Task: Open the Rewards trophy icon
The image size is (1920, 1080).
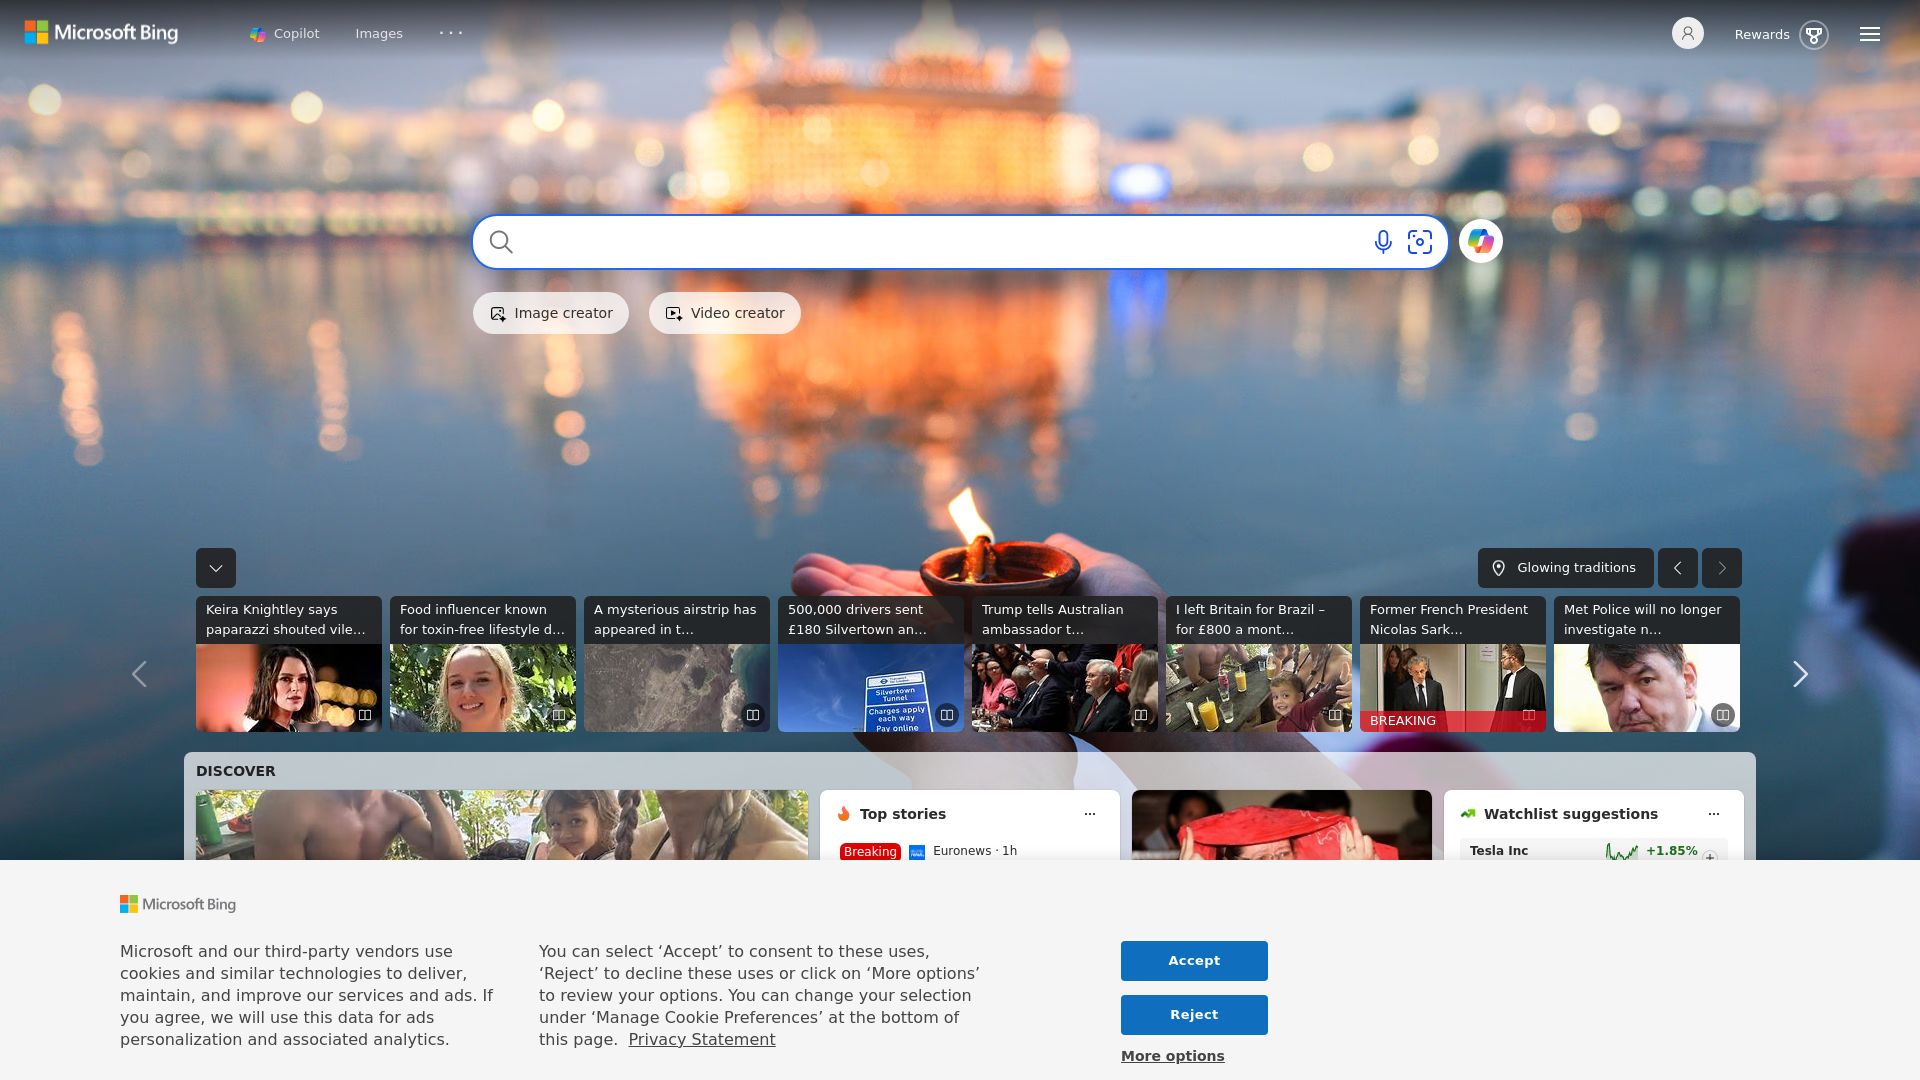Action: coord(1813,35)
